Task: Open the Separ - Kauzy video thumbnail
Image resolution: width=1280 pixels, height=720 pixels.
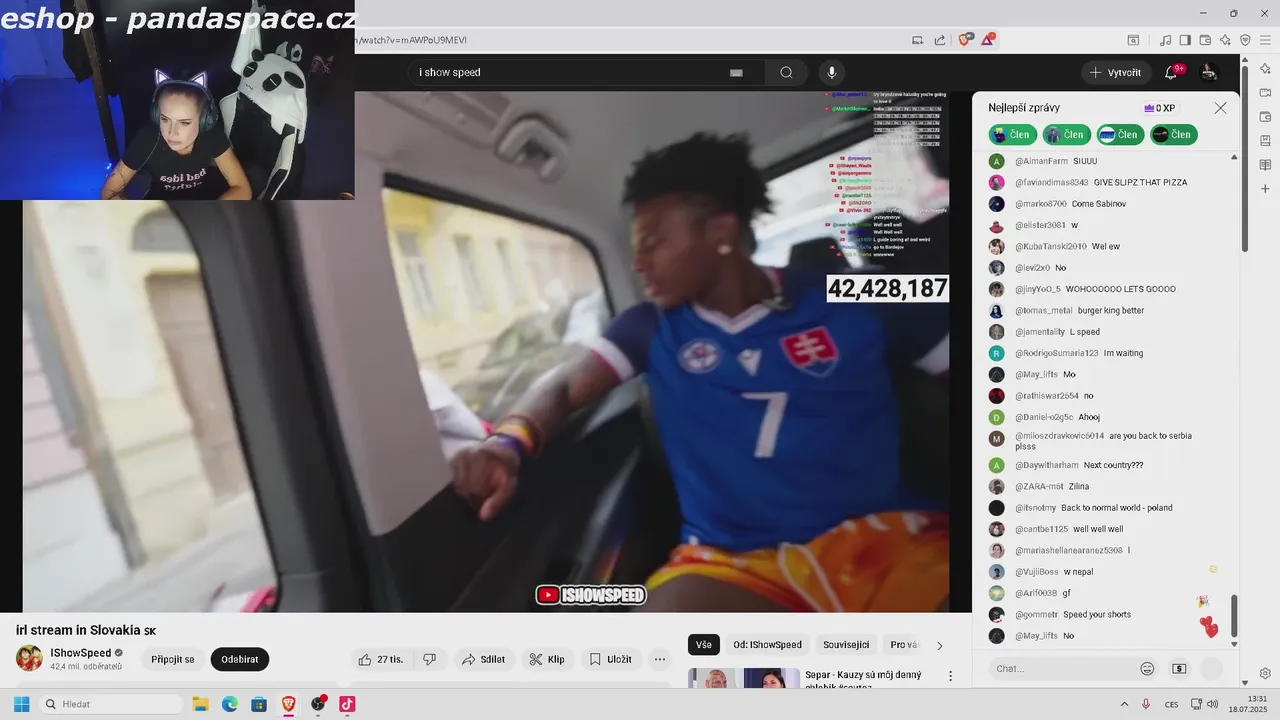Action: (744, 678)
